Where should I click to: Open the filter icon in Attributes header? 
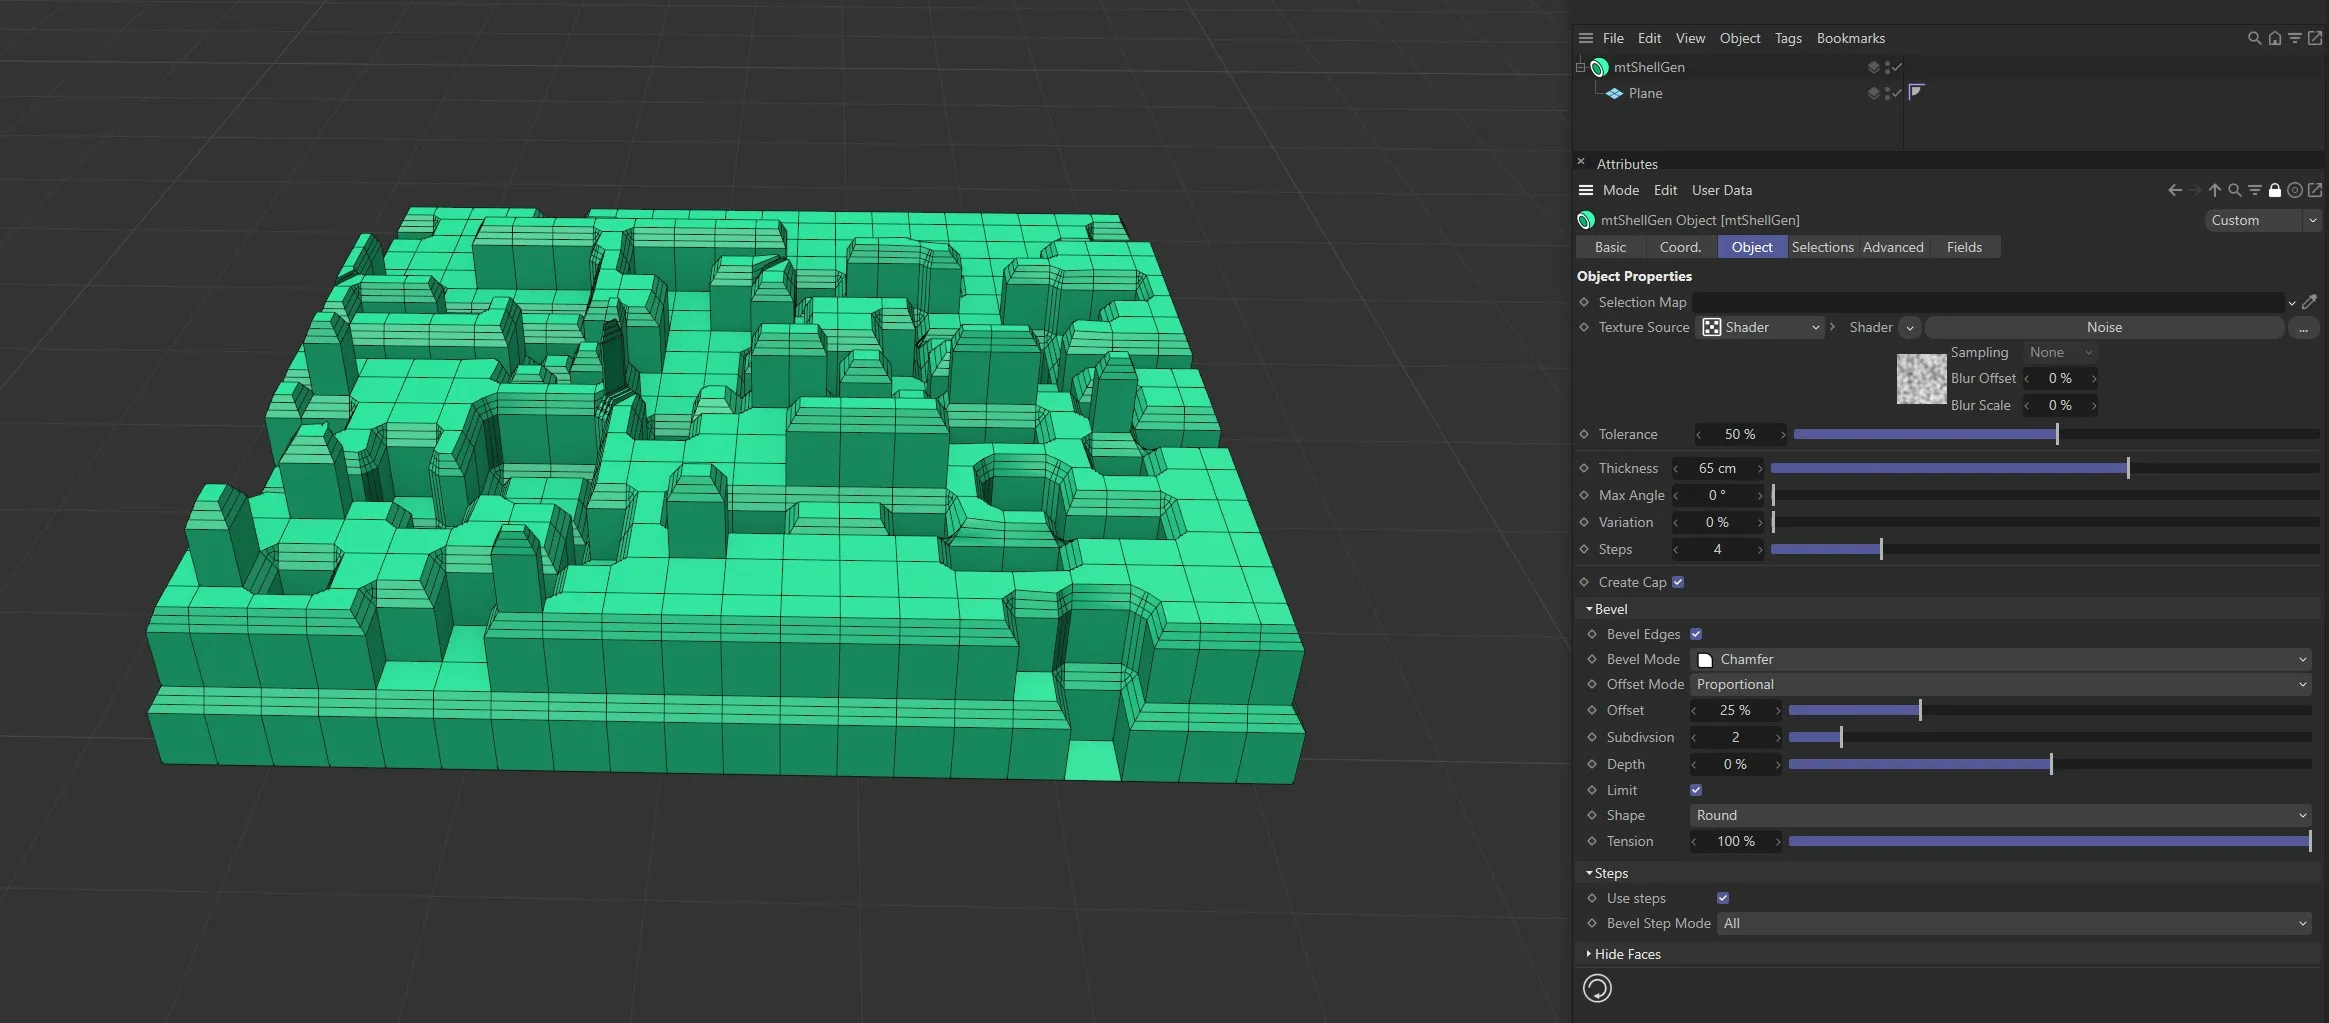click(2254, 190)
